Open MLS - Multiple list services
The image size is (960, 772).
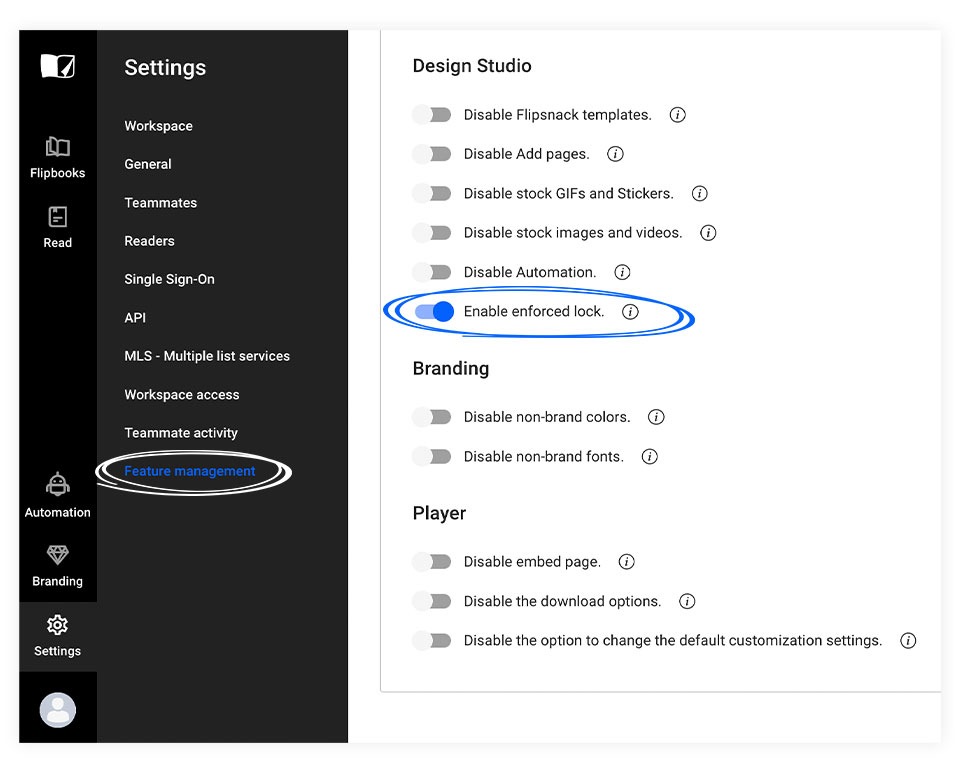pos(207,356)
